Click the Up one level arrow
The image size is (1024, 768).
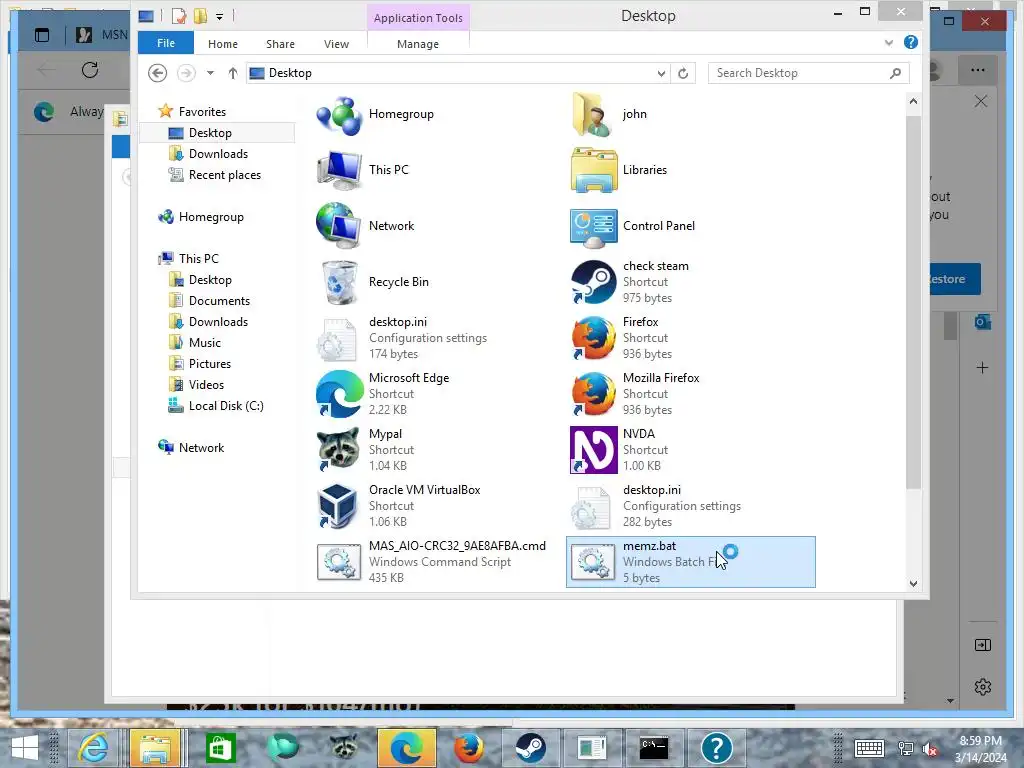pyautogui.click(x=232, y=73)
